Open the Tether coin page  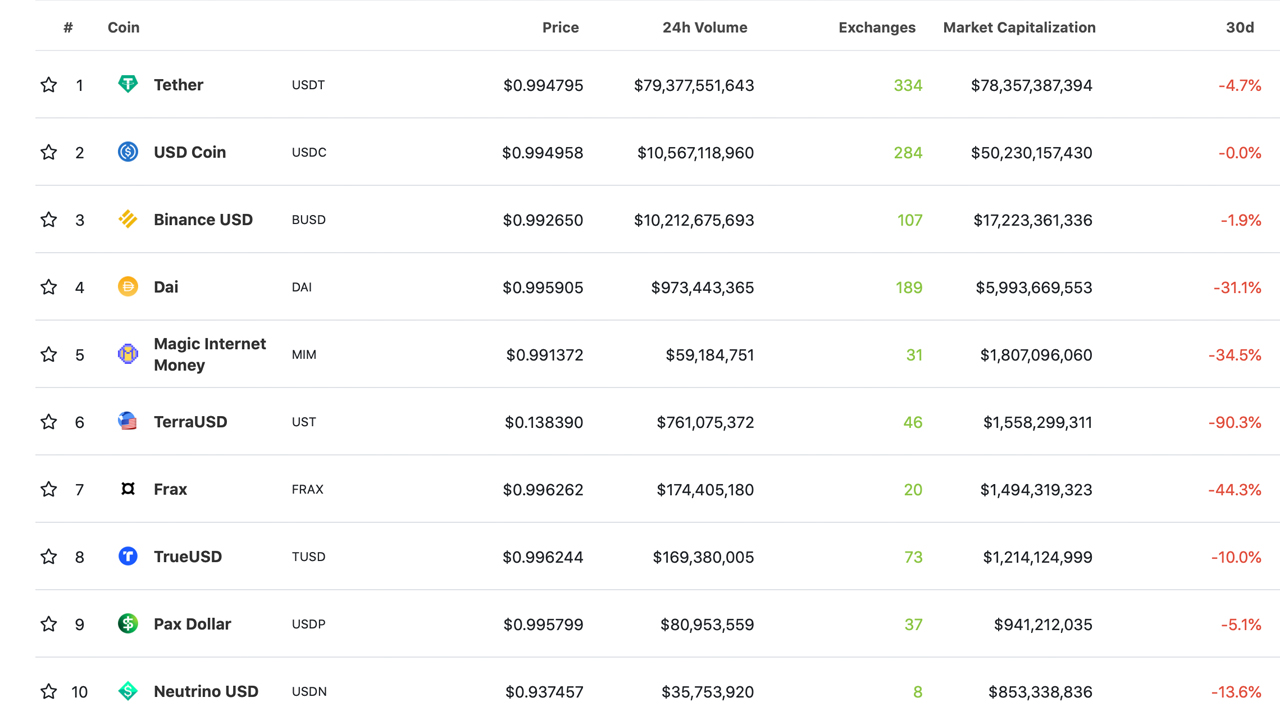tap(178, 85)
